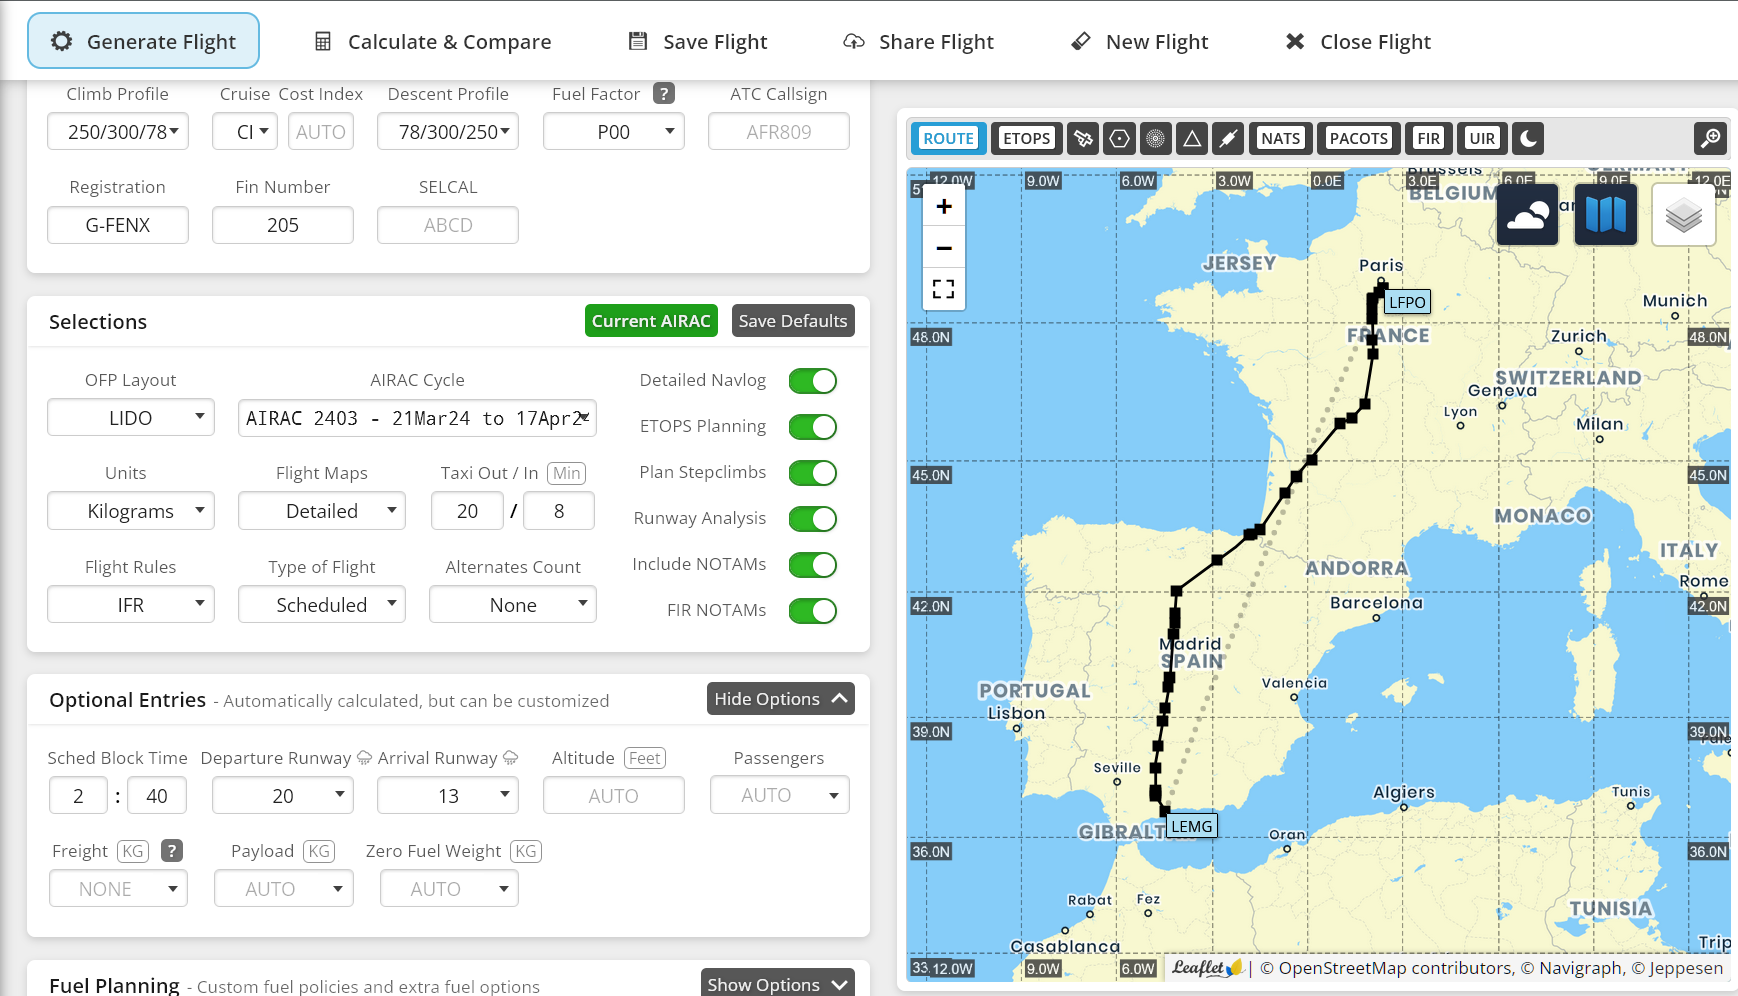Click the Freight help question mark
The height and width of the screenshot is (996, 1738).
[172, 850]
